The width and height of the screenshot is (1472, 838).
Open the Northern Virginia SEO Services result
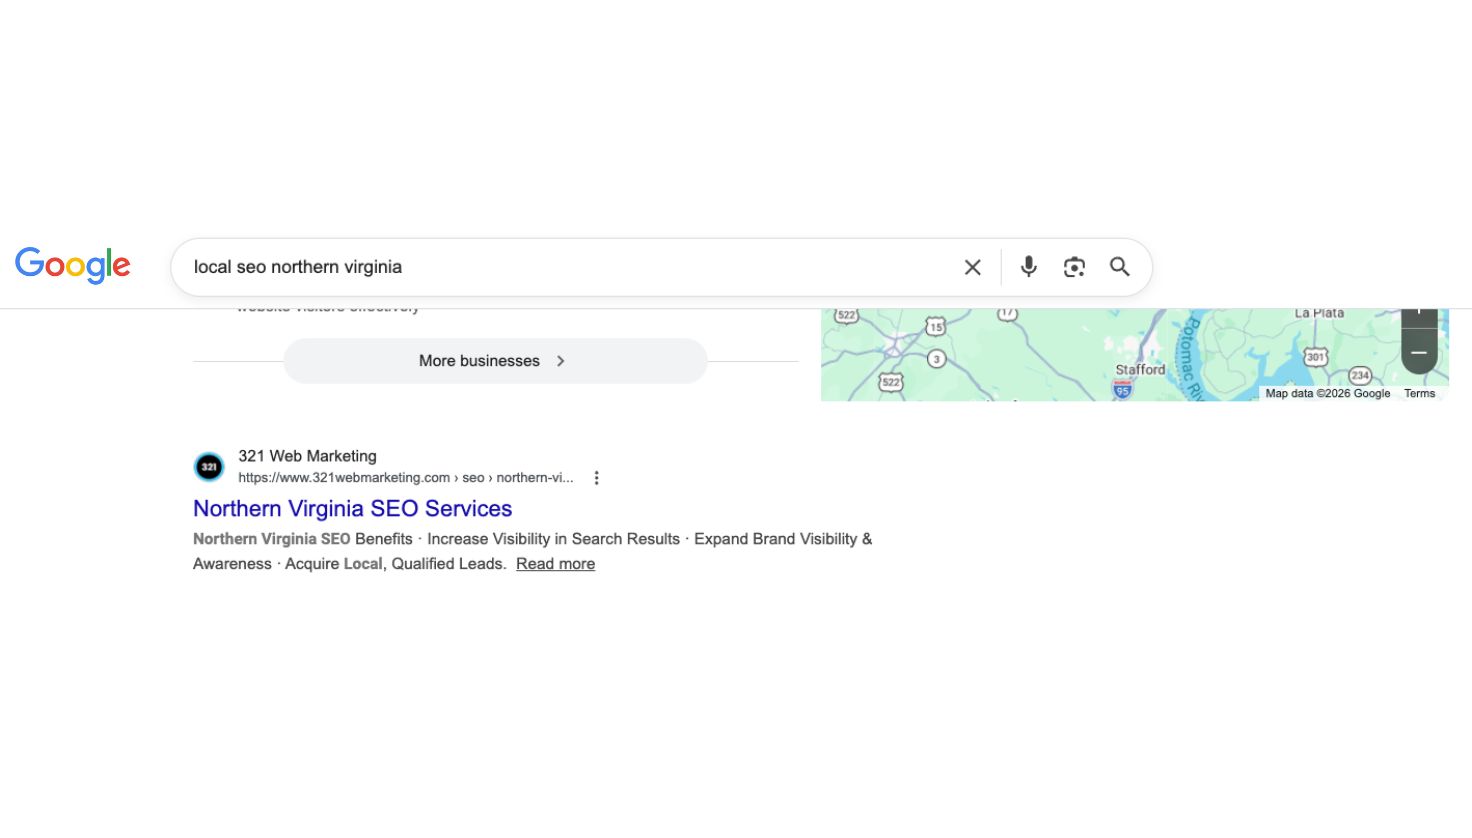click(x=352, y=508)
